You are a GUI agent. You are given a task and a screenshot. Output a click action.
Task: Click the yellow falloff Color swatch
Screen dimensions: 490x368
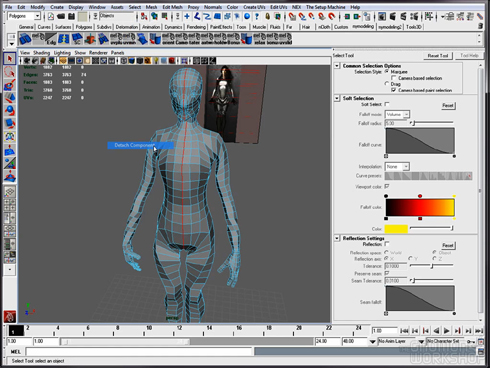tap(396, 229)
